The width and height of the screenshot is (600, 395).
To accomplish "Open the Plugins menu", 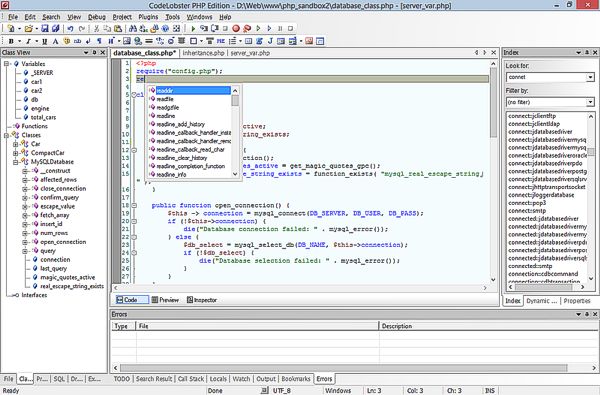I will (148, 17).
